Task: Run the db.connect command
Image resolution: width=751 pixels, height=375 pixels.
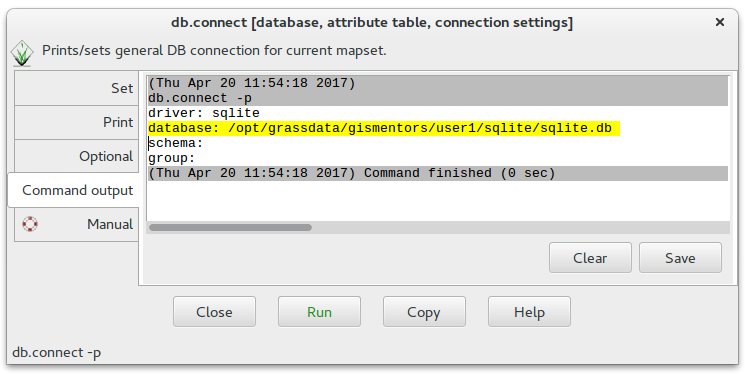Action: [x=319, y=312]
